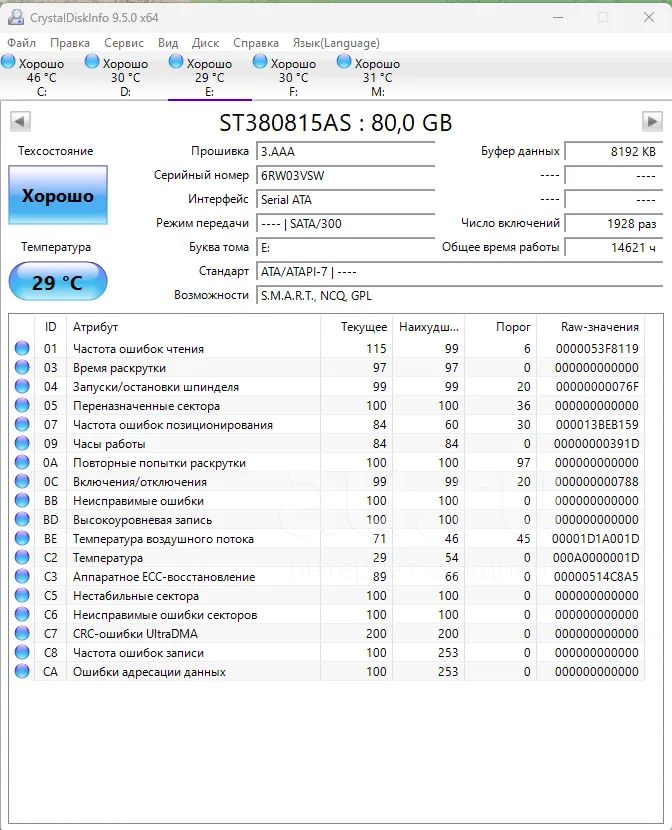Click status icon of attribute 04
Viewport: 672px width, 830px height.
tap(22, 386)
